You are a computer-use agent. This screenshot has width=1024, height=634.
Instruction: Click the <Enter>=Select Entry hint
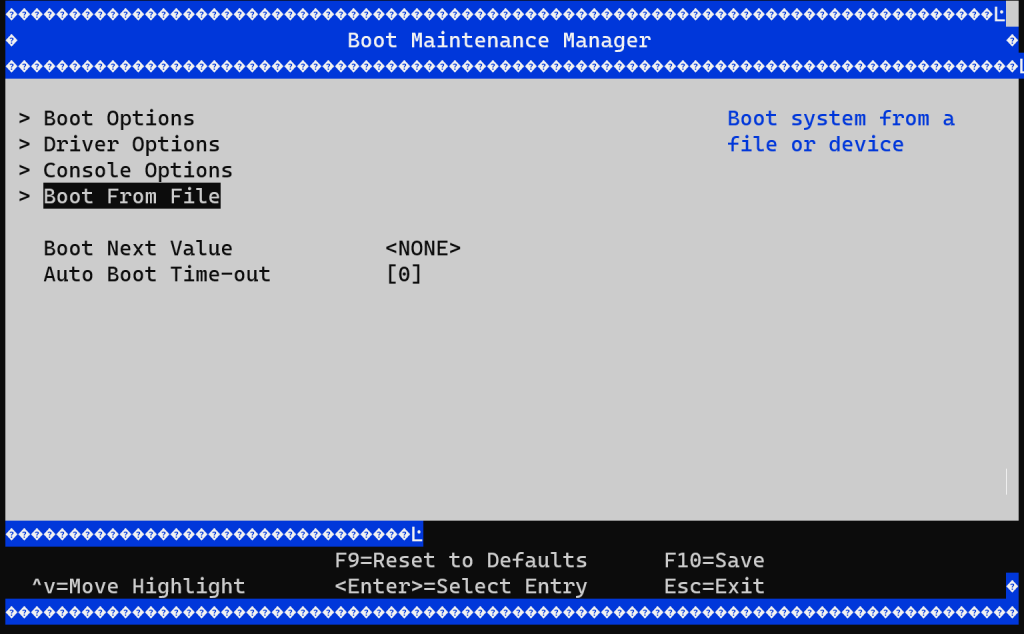(461, 587)
